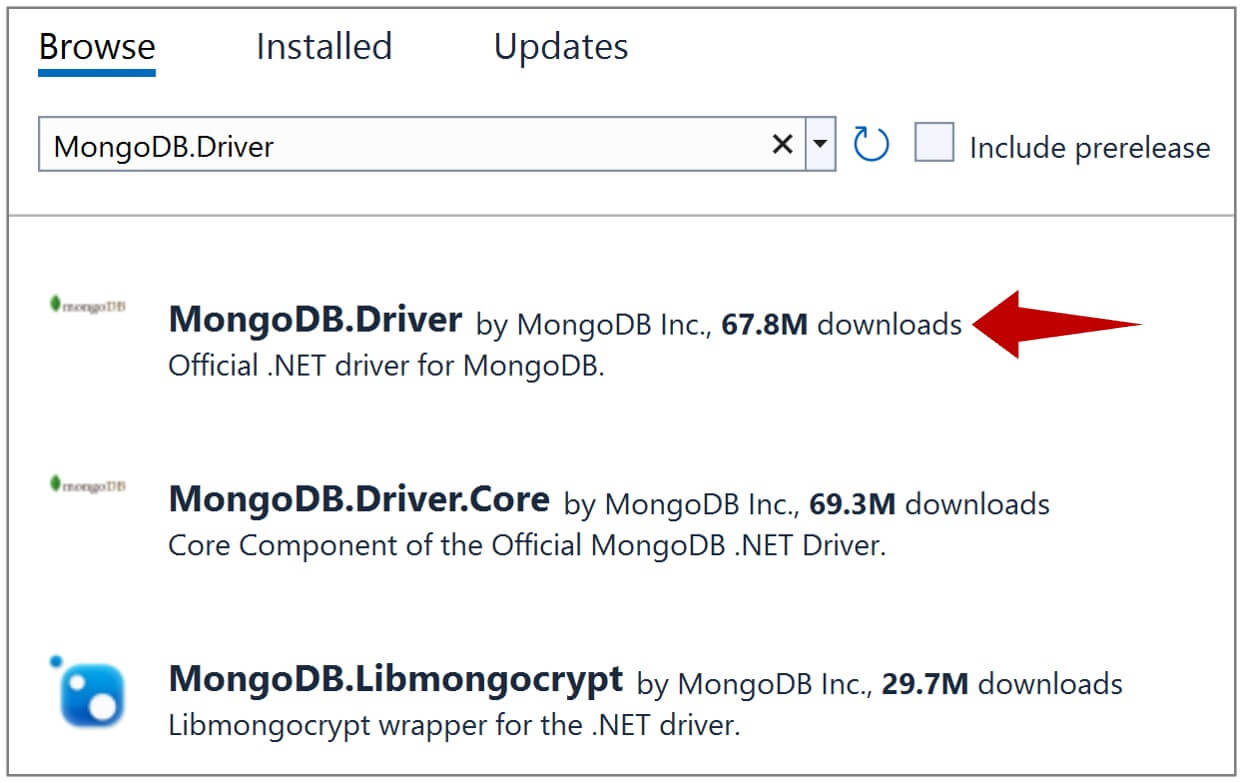Viewport: 1243px width, 783px height.
Task: Enable the Include prerelease checkbox
Action: (935, 143)
